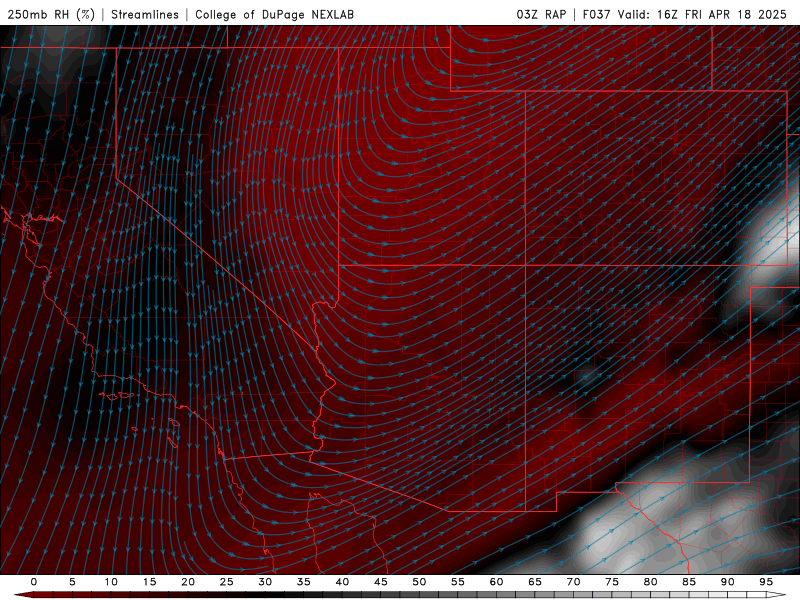Click the '90' color bar label
The height and width of the screenshot is (600, 800).
pyautogui.click(x=727, y=582)
